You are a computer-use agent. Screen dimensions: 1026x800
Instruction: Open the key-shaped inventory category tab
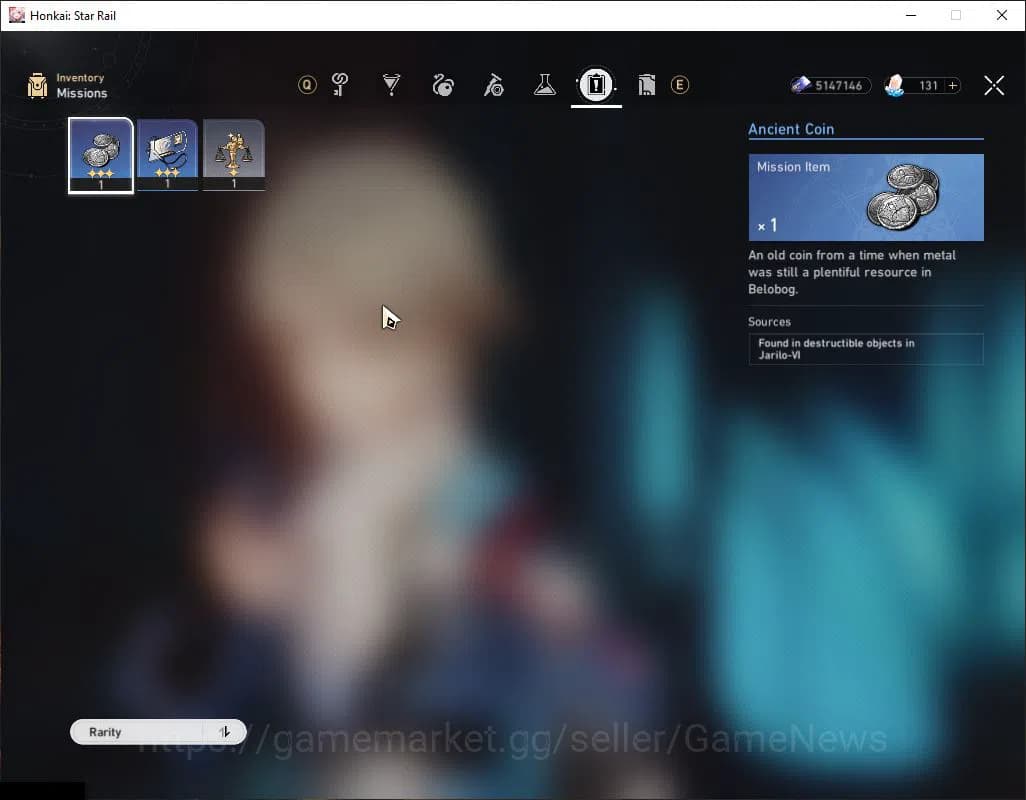pyautogui.click(x=340, y=85)
